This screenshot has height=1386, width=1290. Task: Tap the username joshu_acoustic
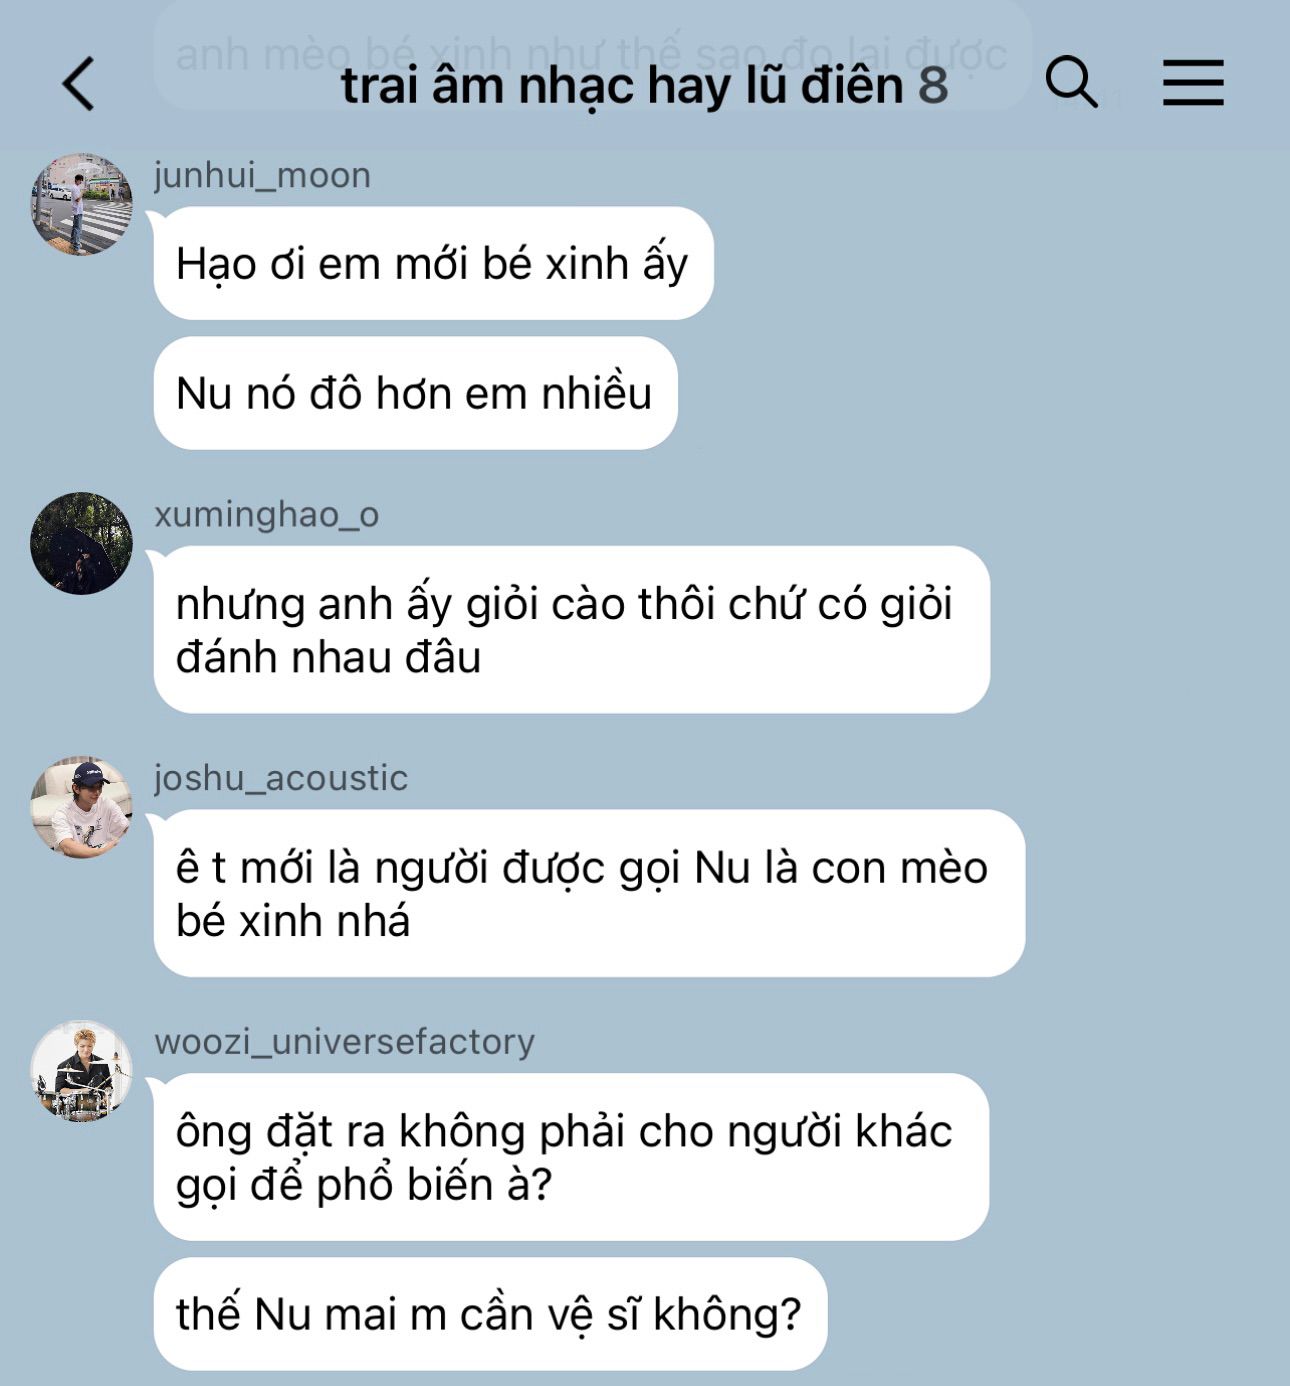click(281, 778)
